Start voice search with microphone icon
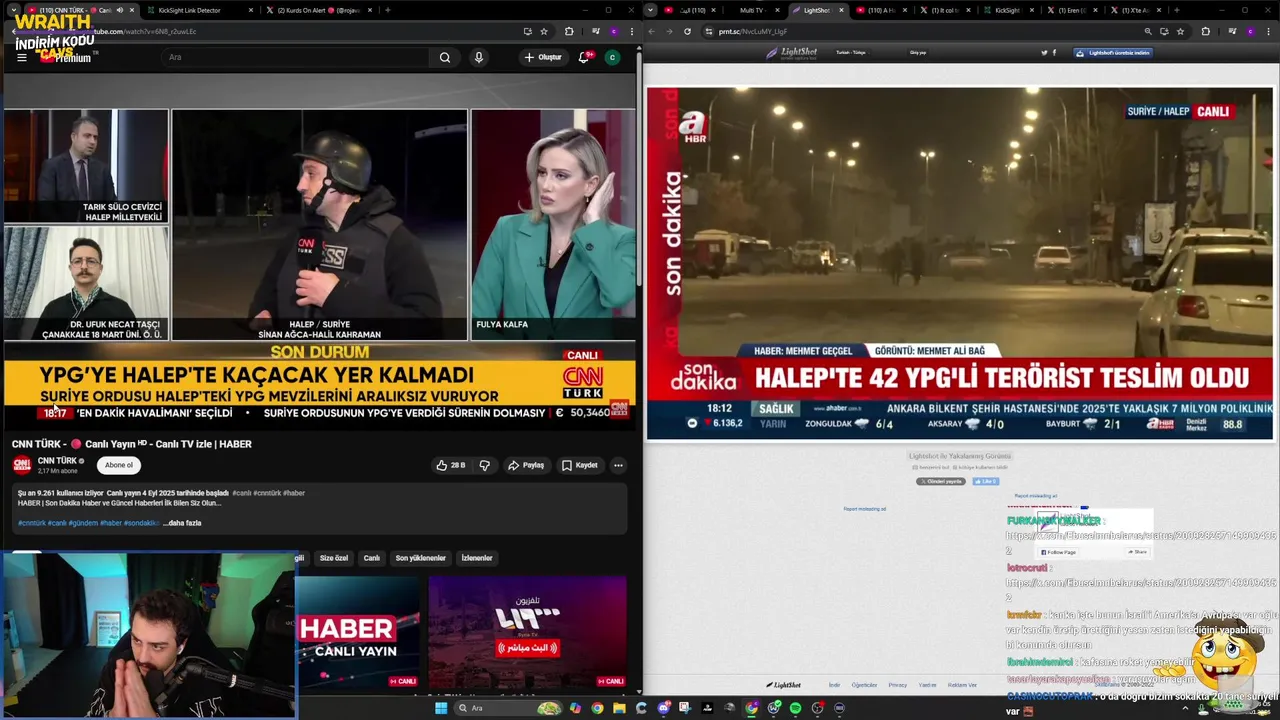1280x720 pixels. point(479,57)
